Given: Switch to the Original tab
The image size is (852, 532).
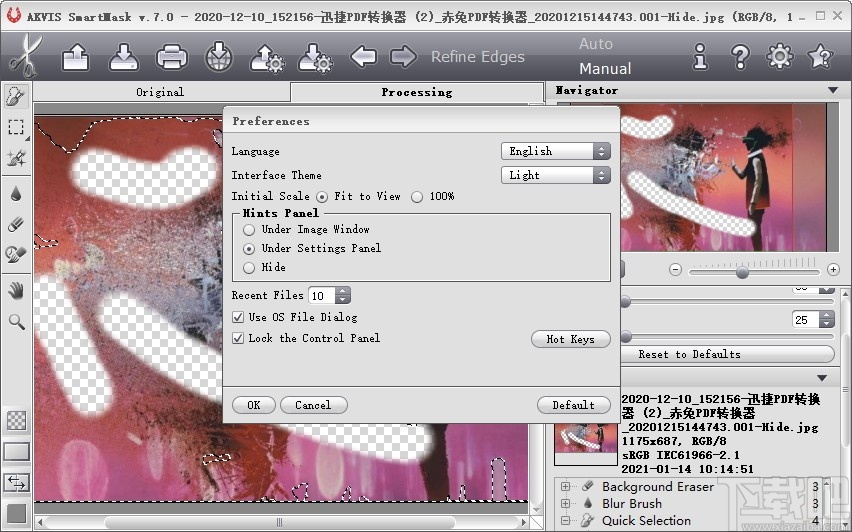Looking at the screenshot, I should 160,92.
